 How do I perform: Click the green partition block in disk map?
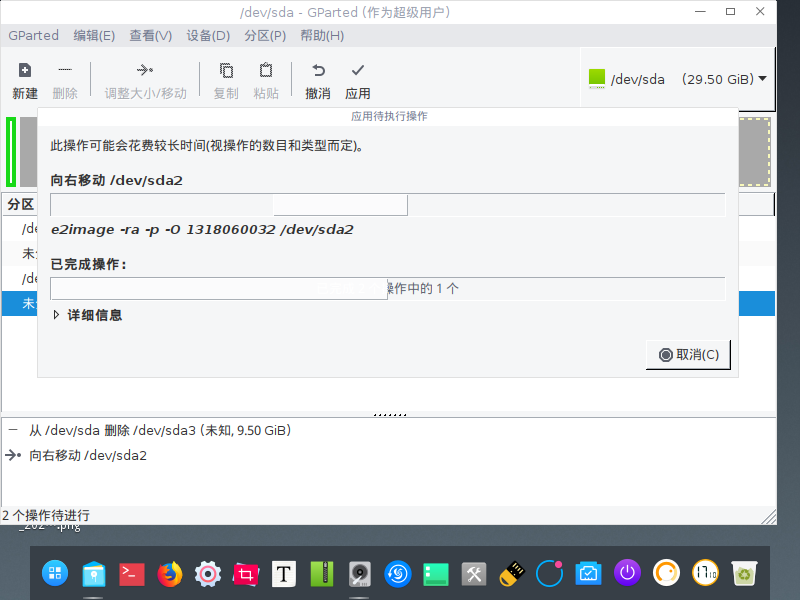11,152
